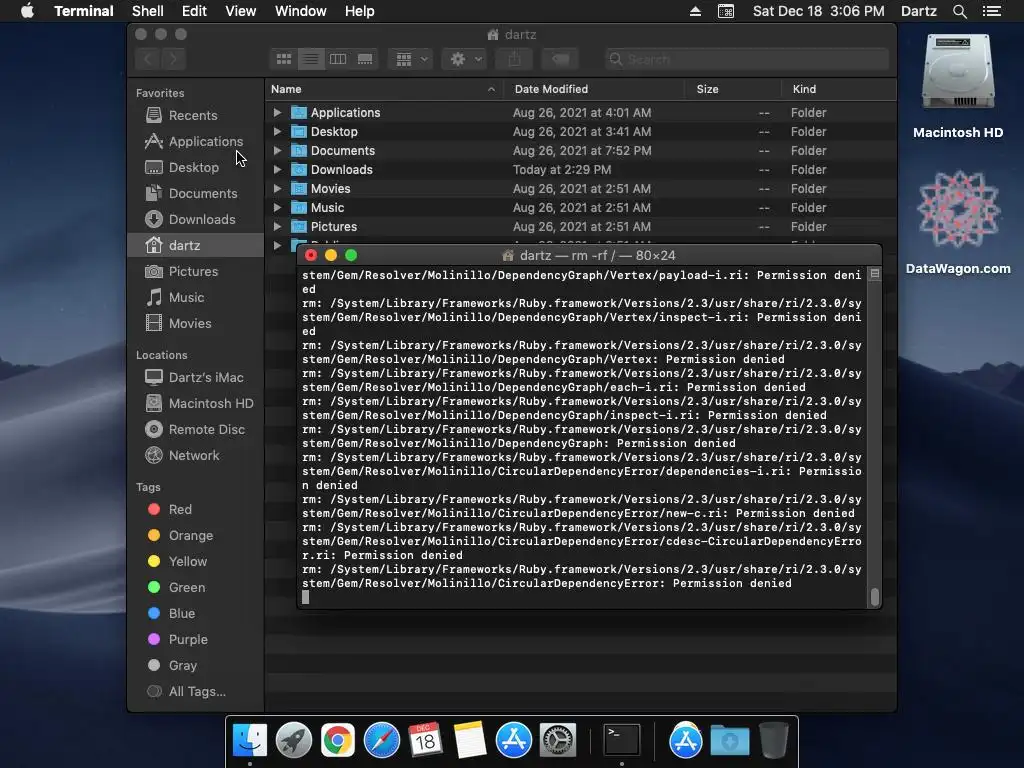The width and height of the screenshot is (1024, 768).
Task: Open App Store icon beside Notes in Dock
Action: [513, 741]
